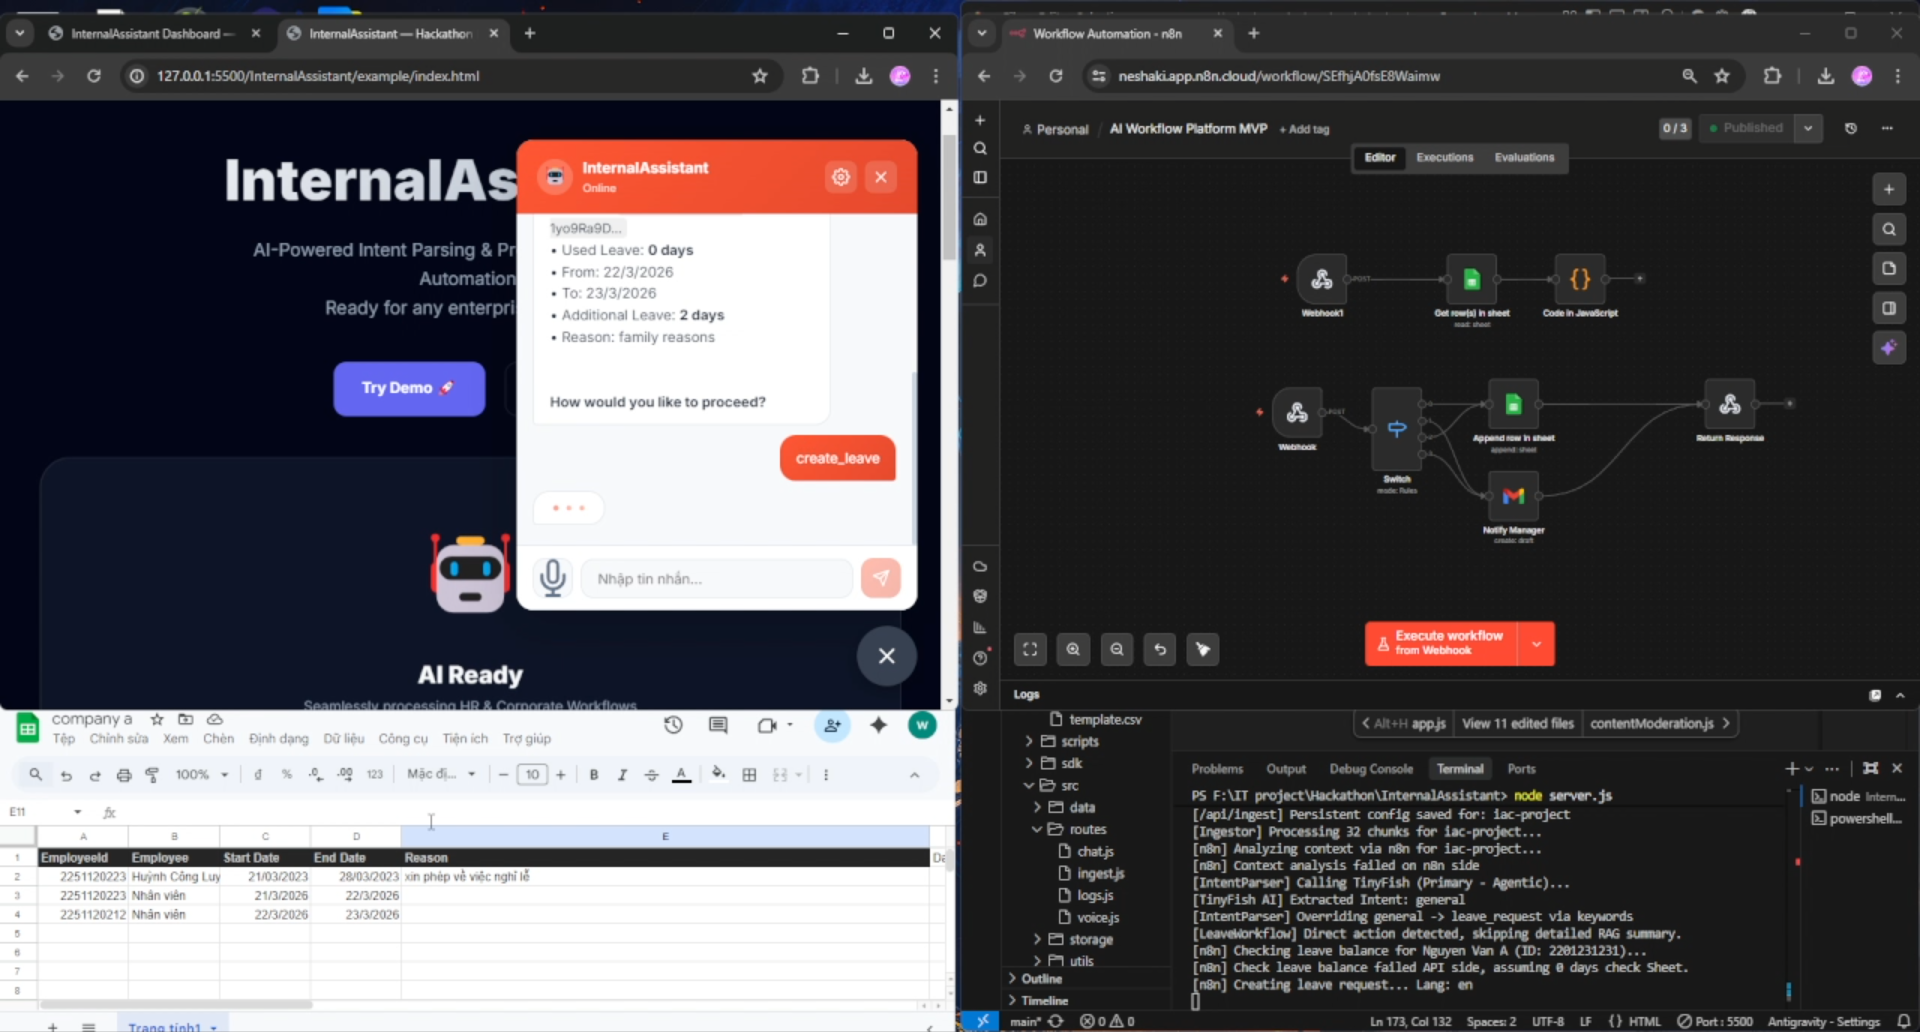Screen dimensions: 1920x1032
Task: Open Gemini sparkle in Google Sheets
Action: click(878, 725)
